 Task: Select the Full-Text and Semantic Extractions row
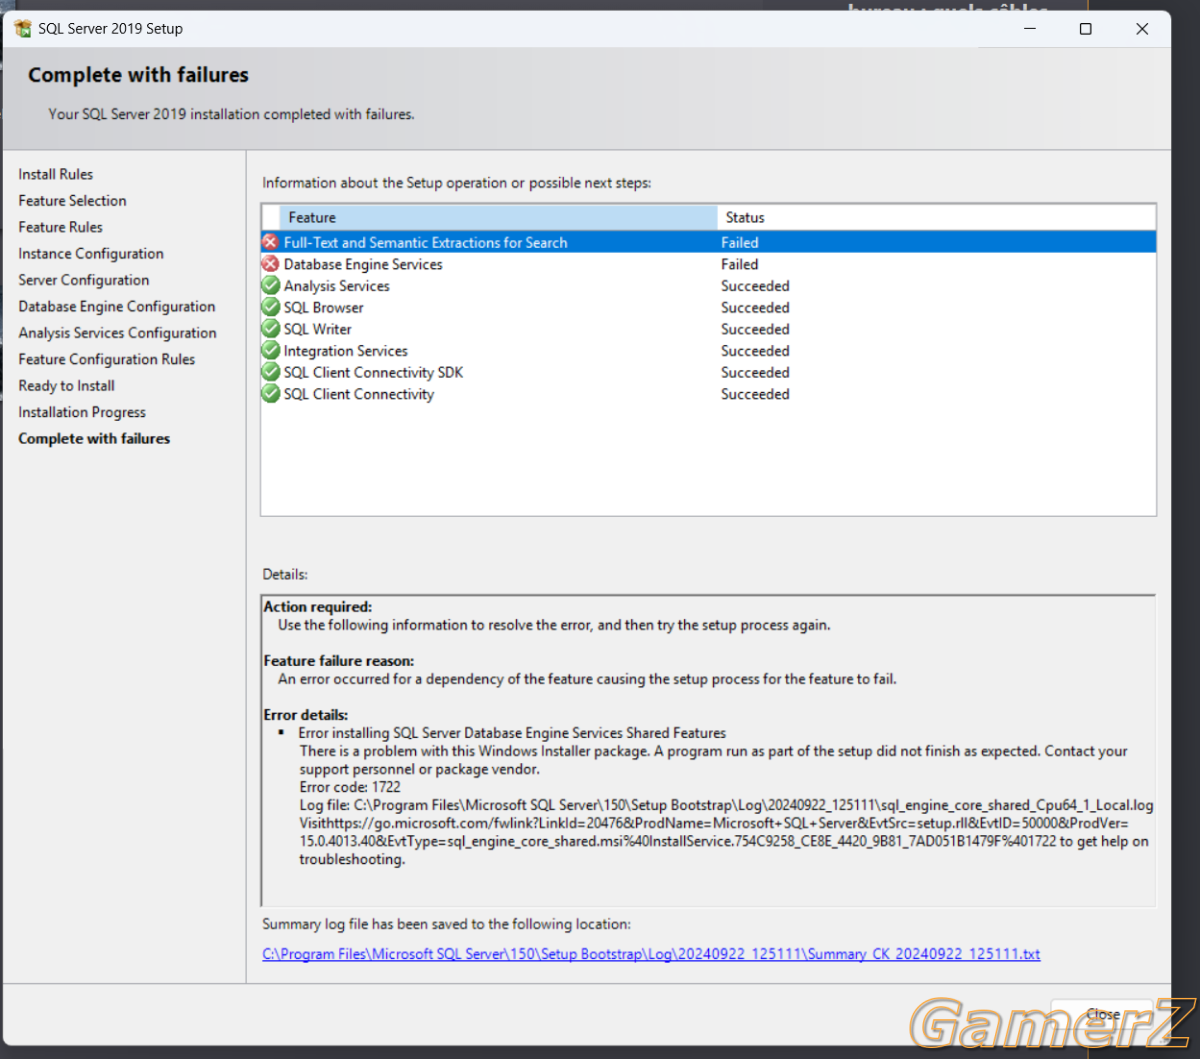click(708, 243)
